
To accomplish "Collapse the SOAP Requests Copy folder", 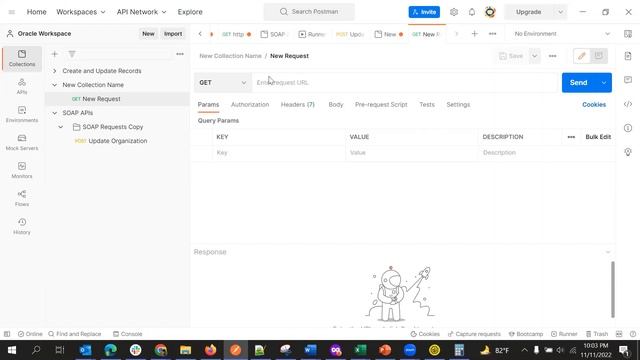I will (x=61, y=127).
